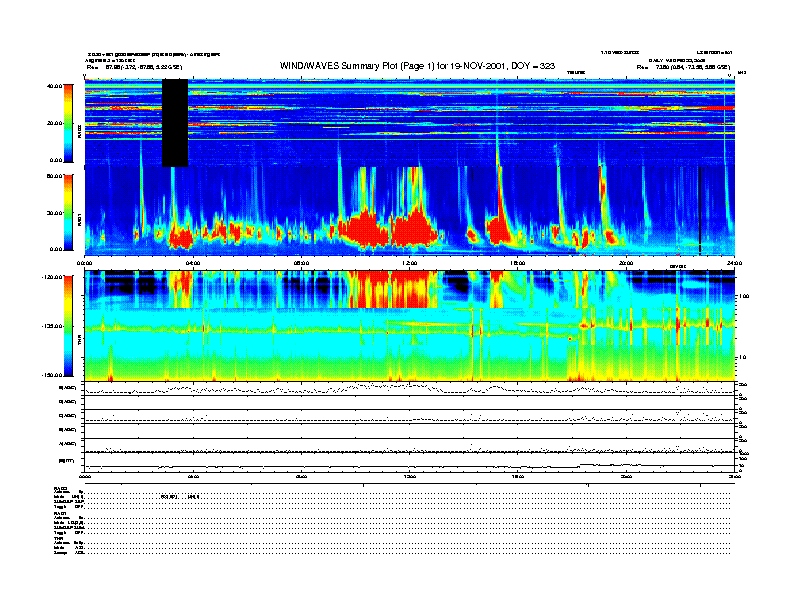Screen dimensions: 792x612
Task: Click the 20.00 tick on RAD2 colorbar
Action: click(x=54, y=123)
